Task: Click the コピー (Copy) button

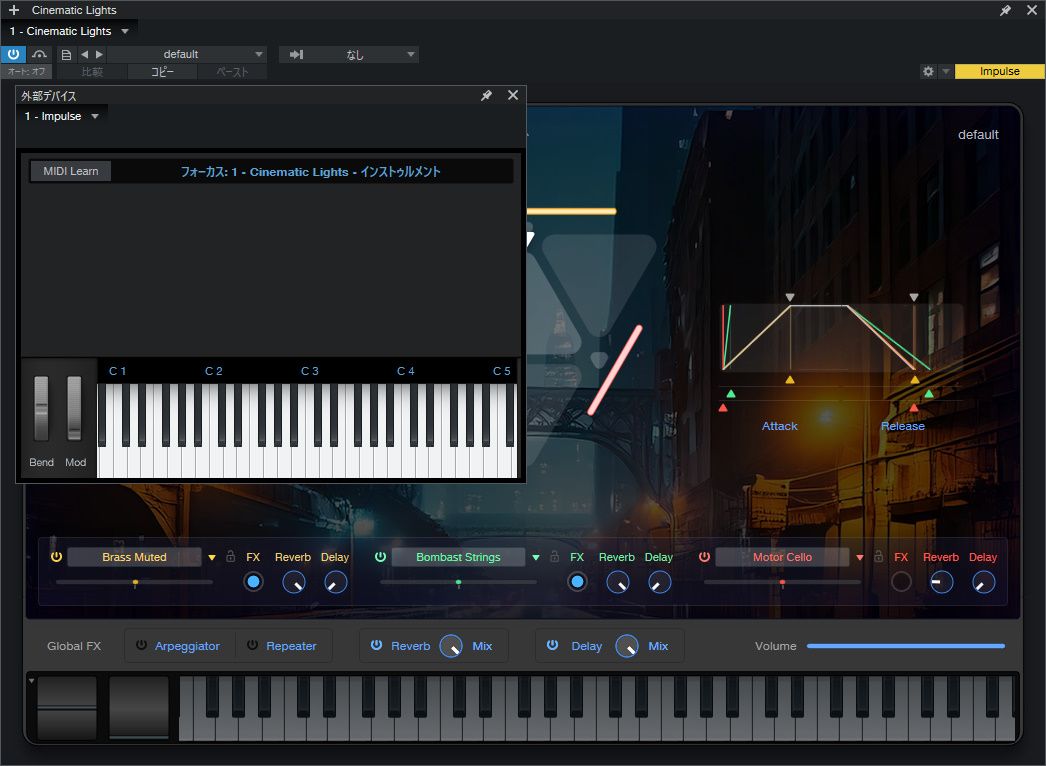Action: 162,72
